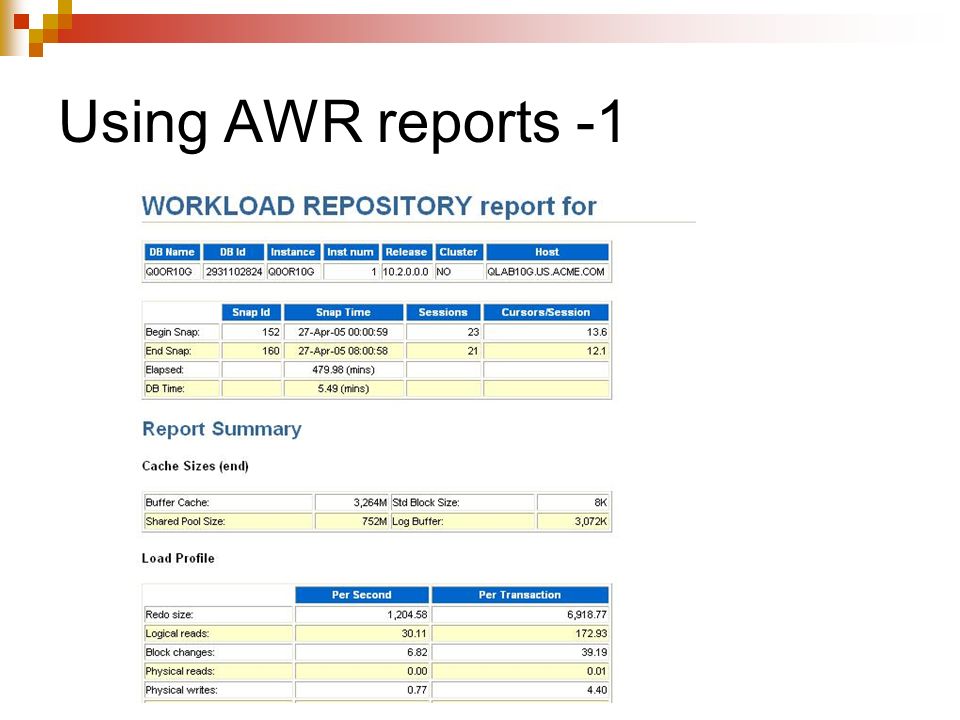
Task: Click redo size per second 1,204.58
Action: click(x=407, y=615)
